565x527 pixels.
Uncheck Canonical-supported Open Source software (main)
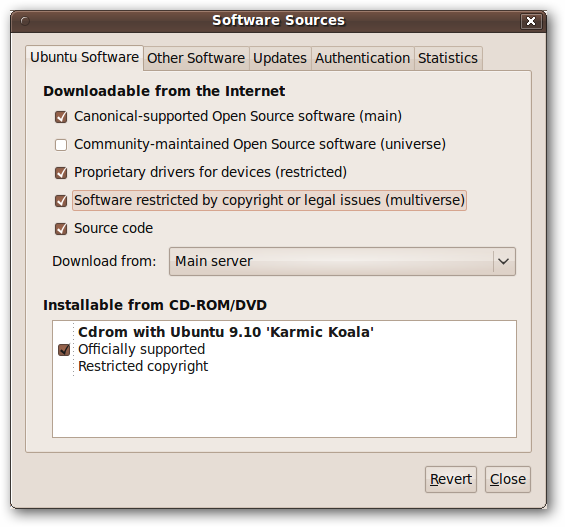61,117
